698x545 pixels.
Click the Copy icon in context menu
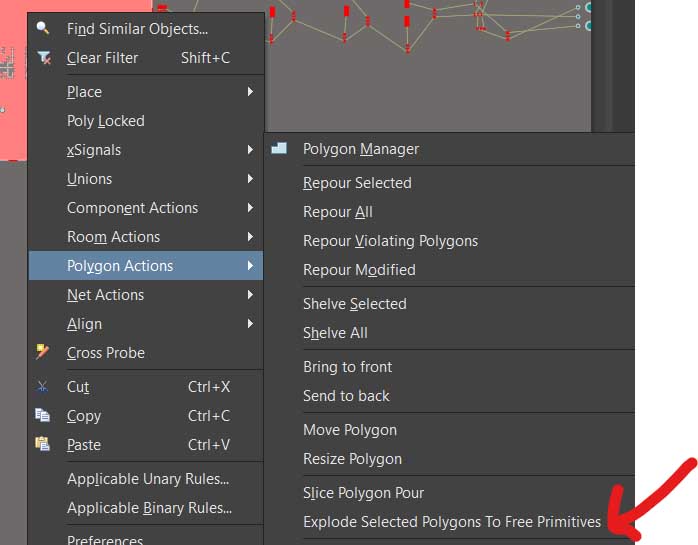[x=43, y=415]
